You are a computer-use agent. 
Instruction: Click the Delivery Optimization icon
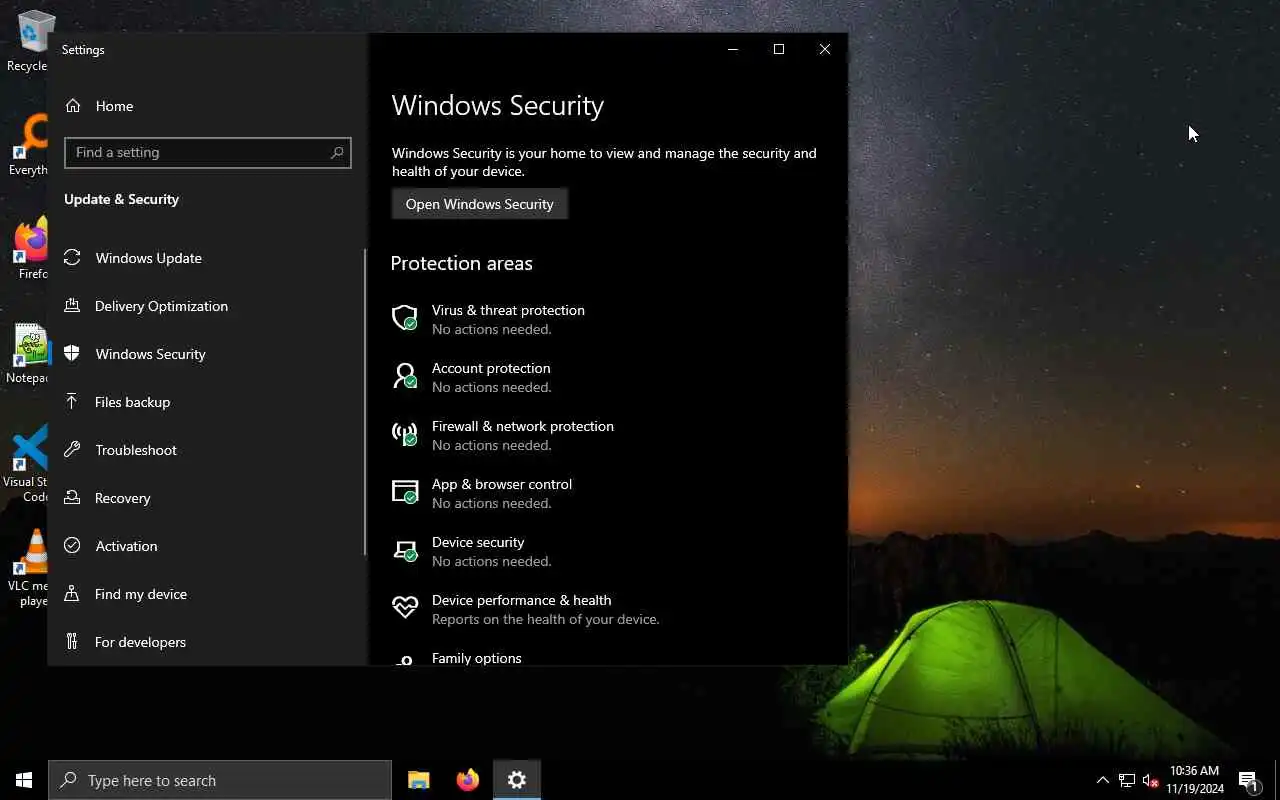72,306
